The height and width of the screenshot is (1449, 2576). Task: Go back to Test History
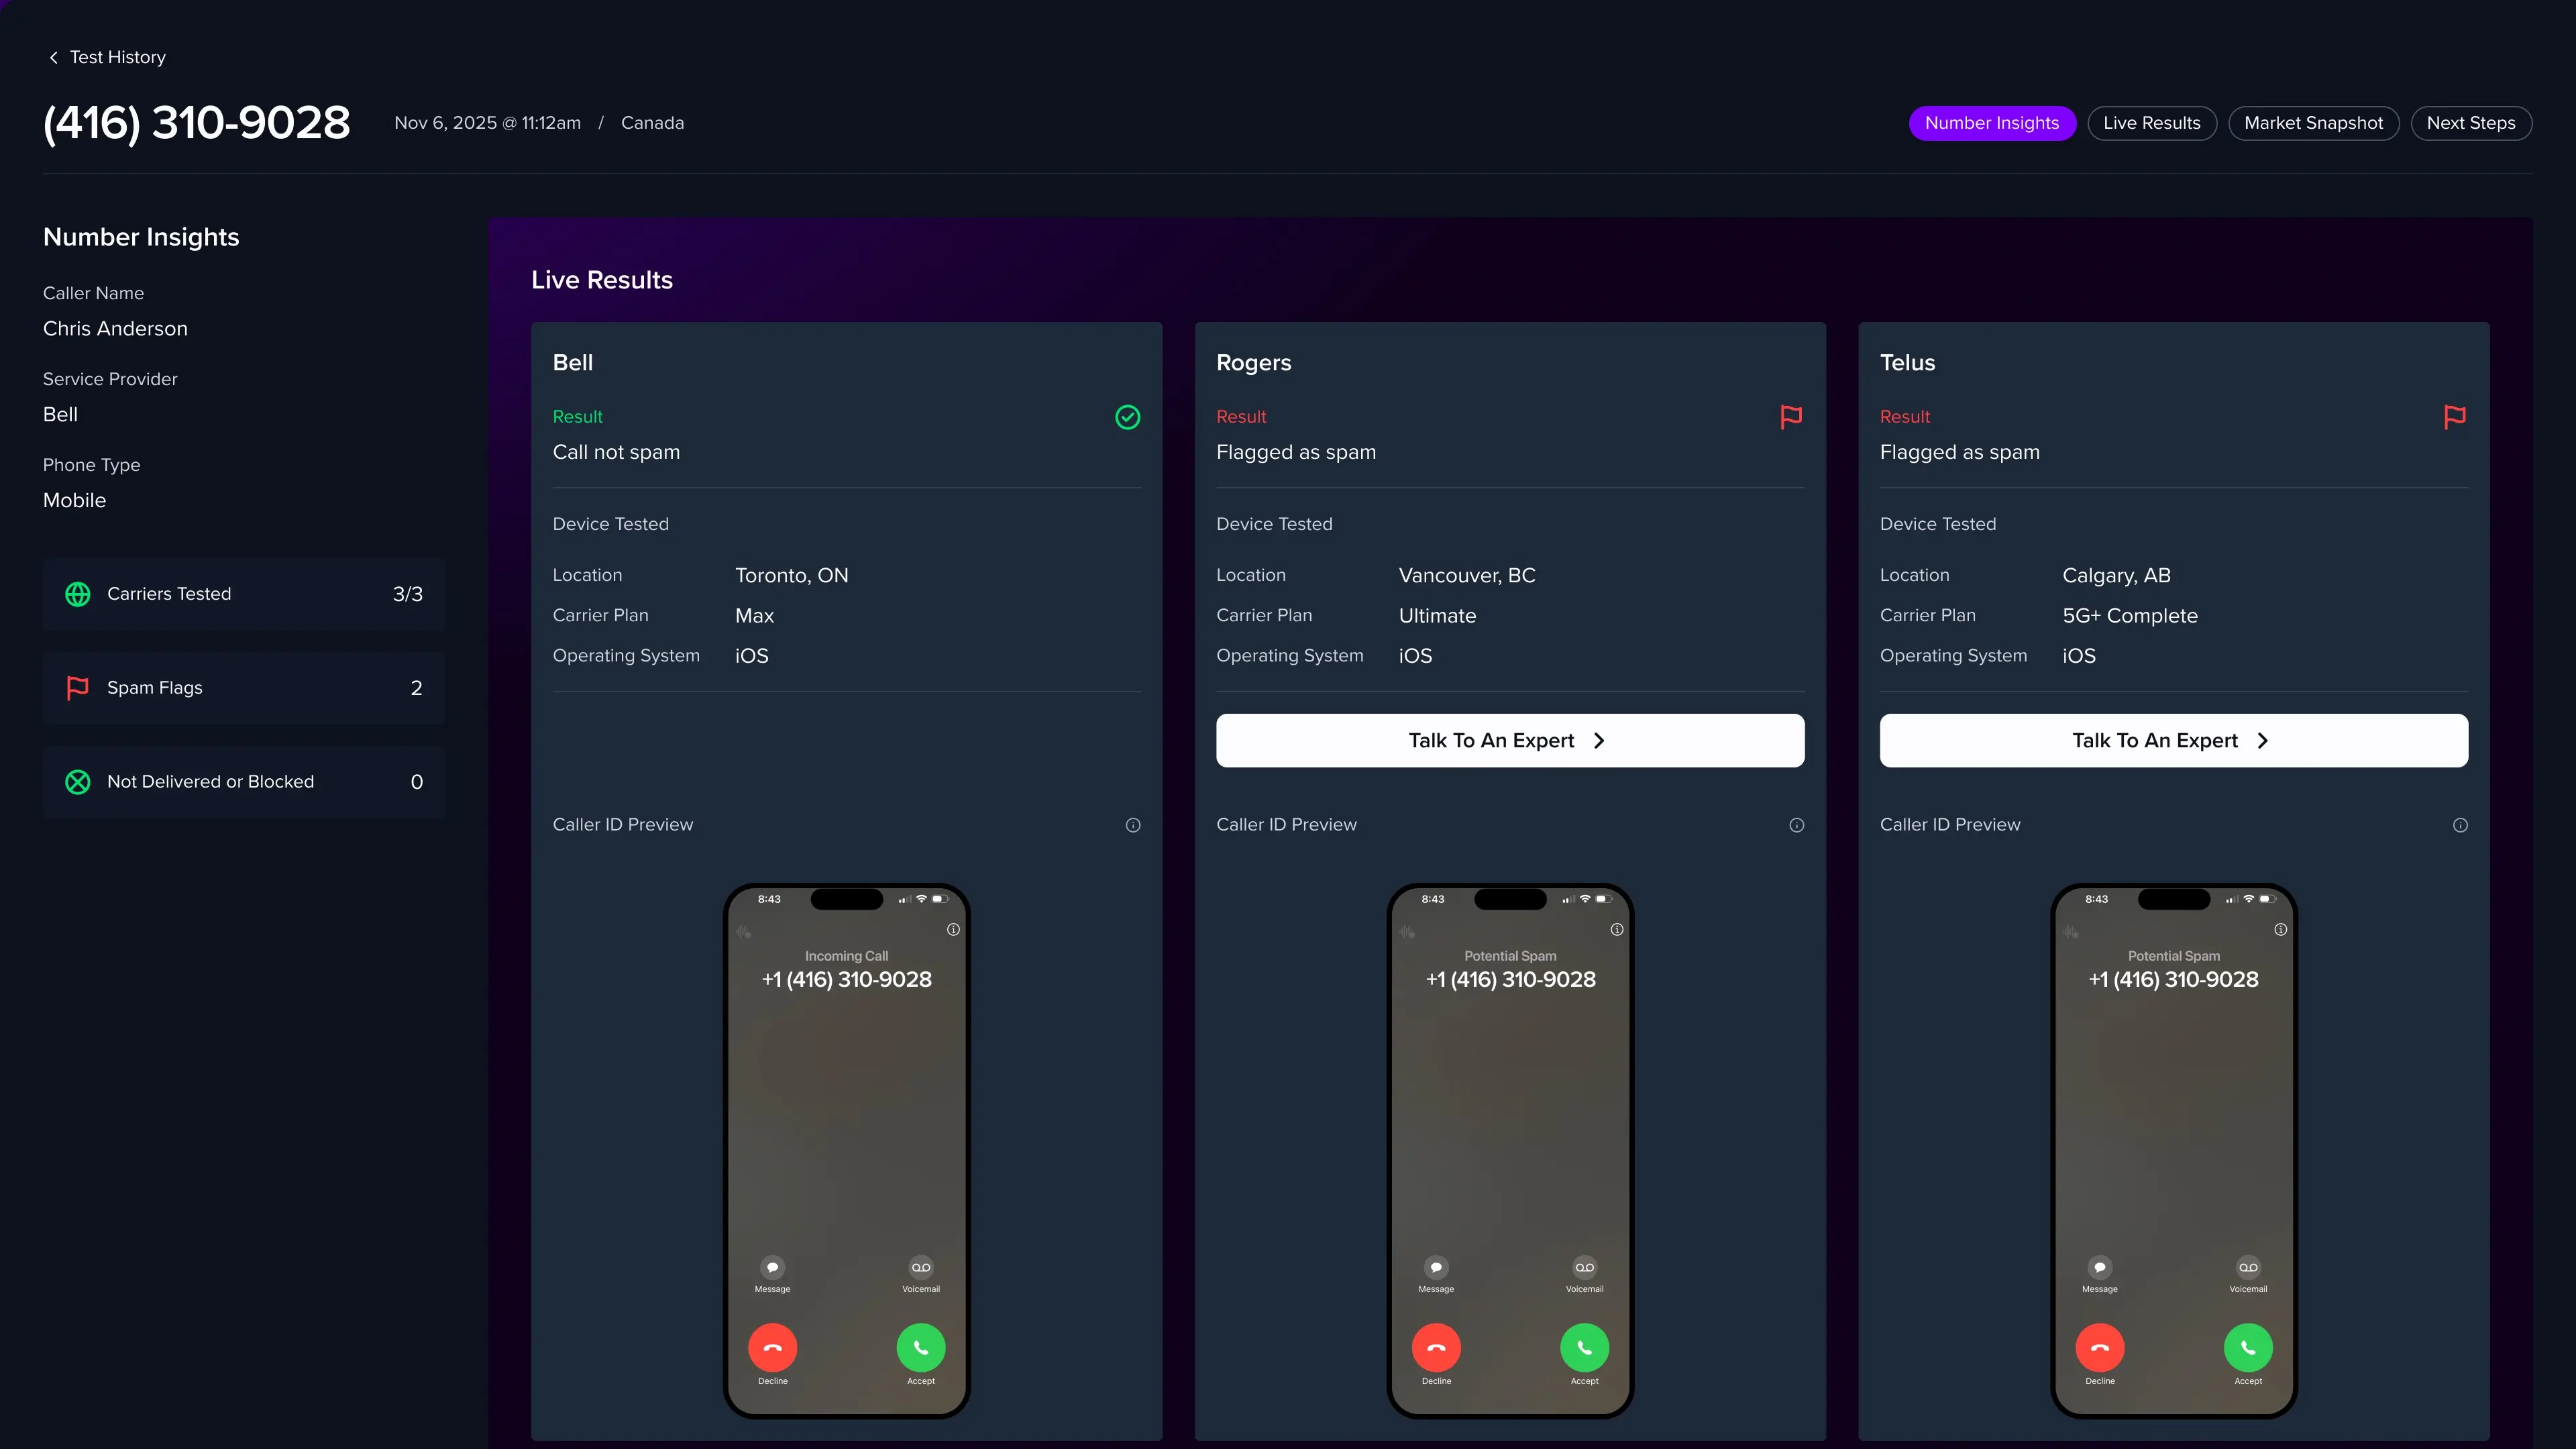click(x=107, y=57)
